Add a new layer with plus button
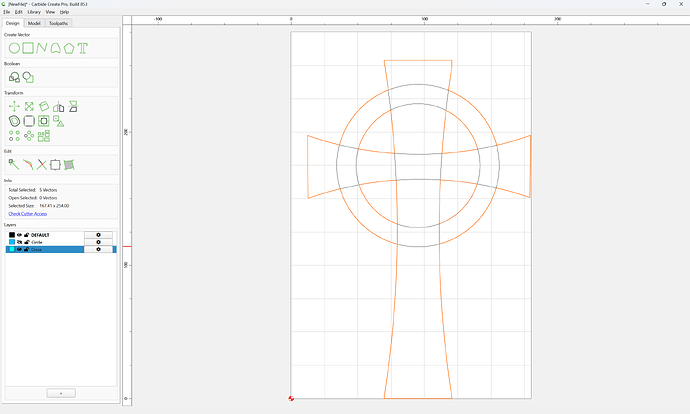 pos(61,393)
